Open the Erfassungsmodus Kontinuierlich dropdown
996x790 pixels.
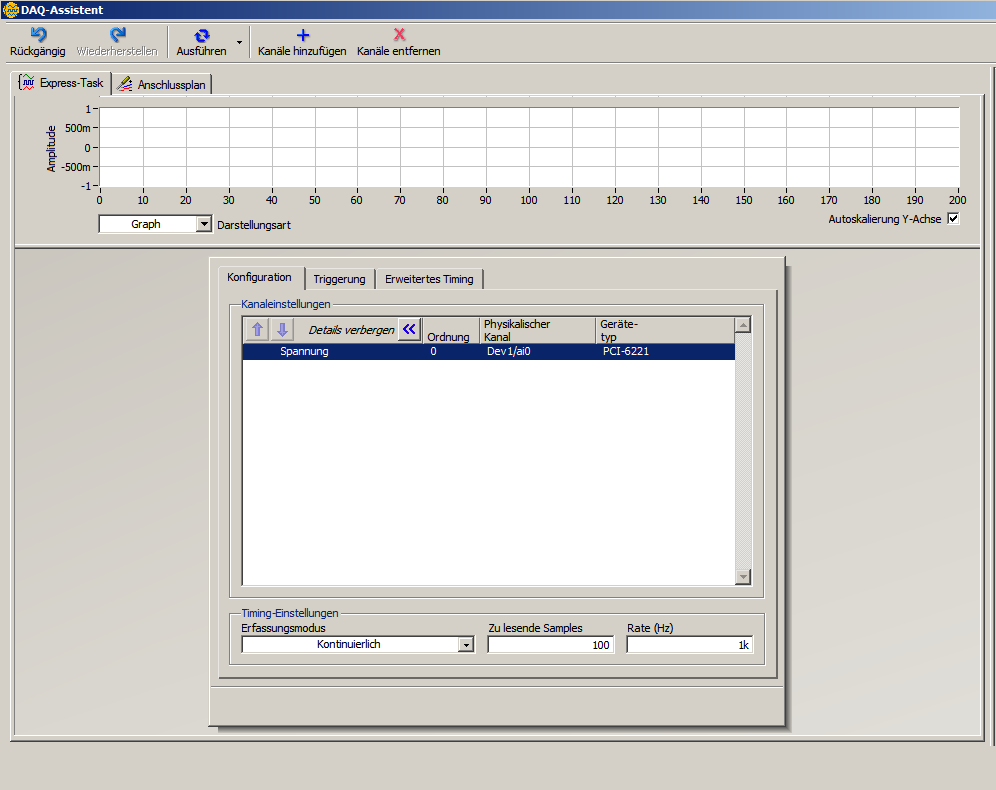tap(466, 645)
